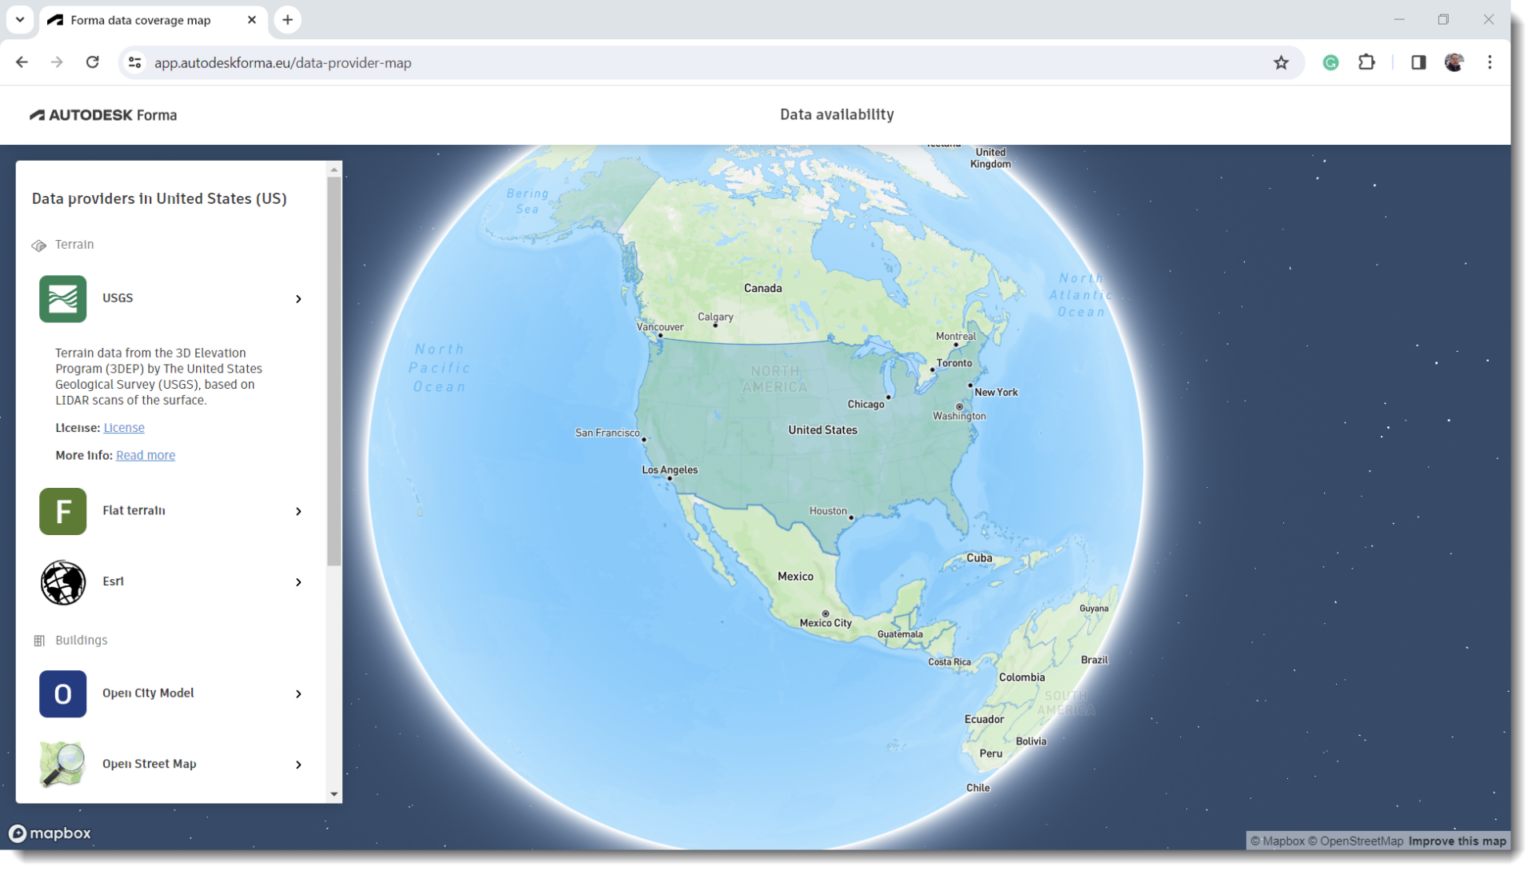Bookmark the page with the star icon
Screen dimensions: 1536x875
[x=1281, y=62]
